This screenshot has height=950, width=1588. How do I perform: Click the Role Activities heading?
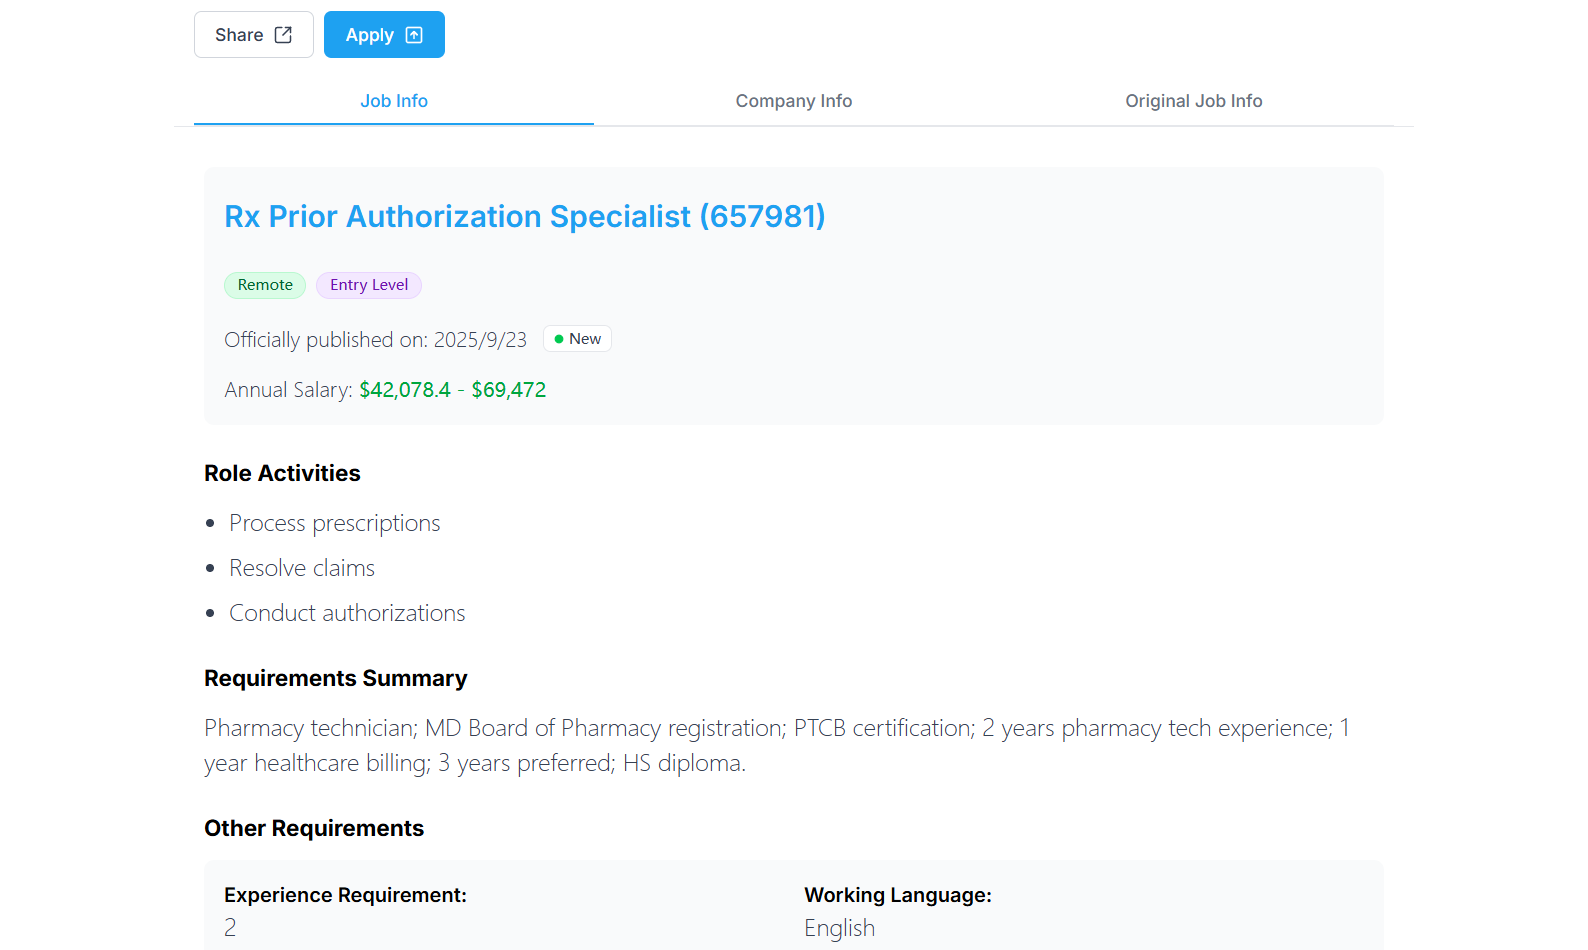(x=282, y=473)
